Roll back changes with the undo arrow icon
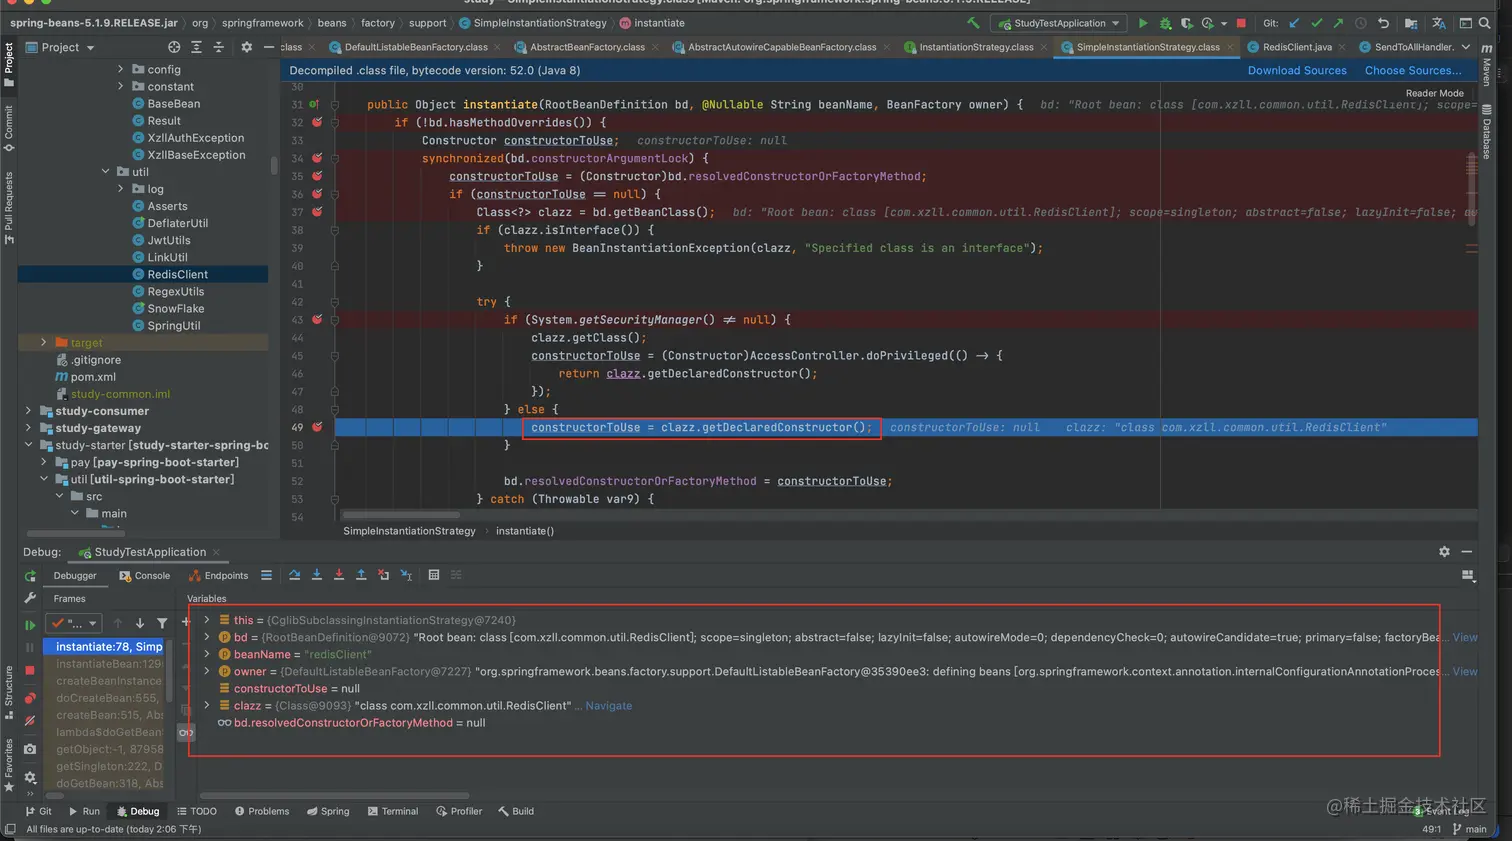 click(1383, 23)
